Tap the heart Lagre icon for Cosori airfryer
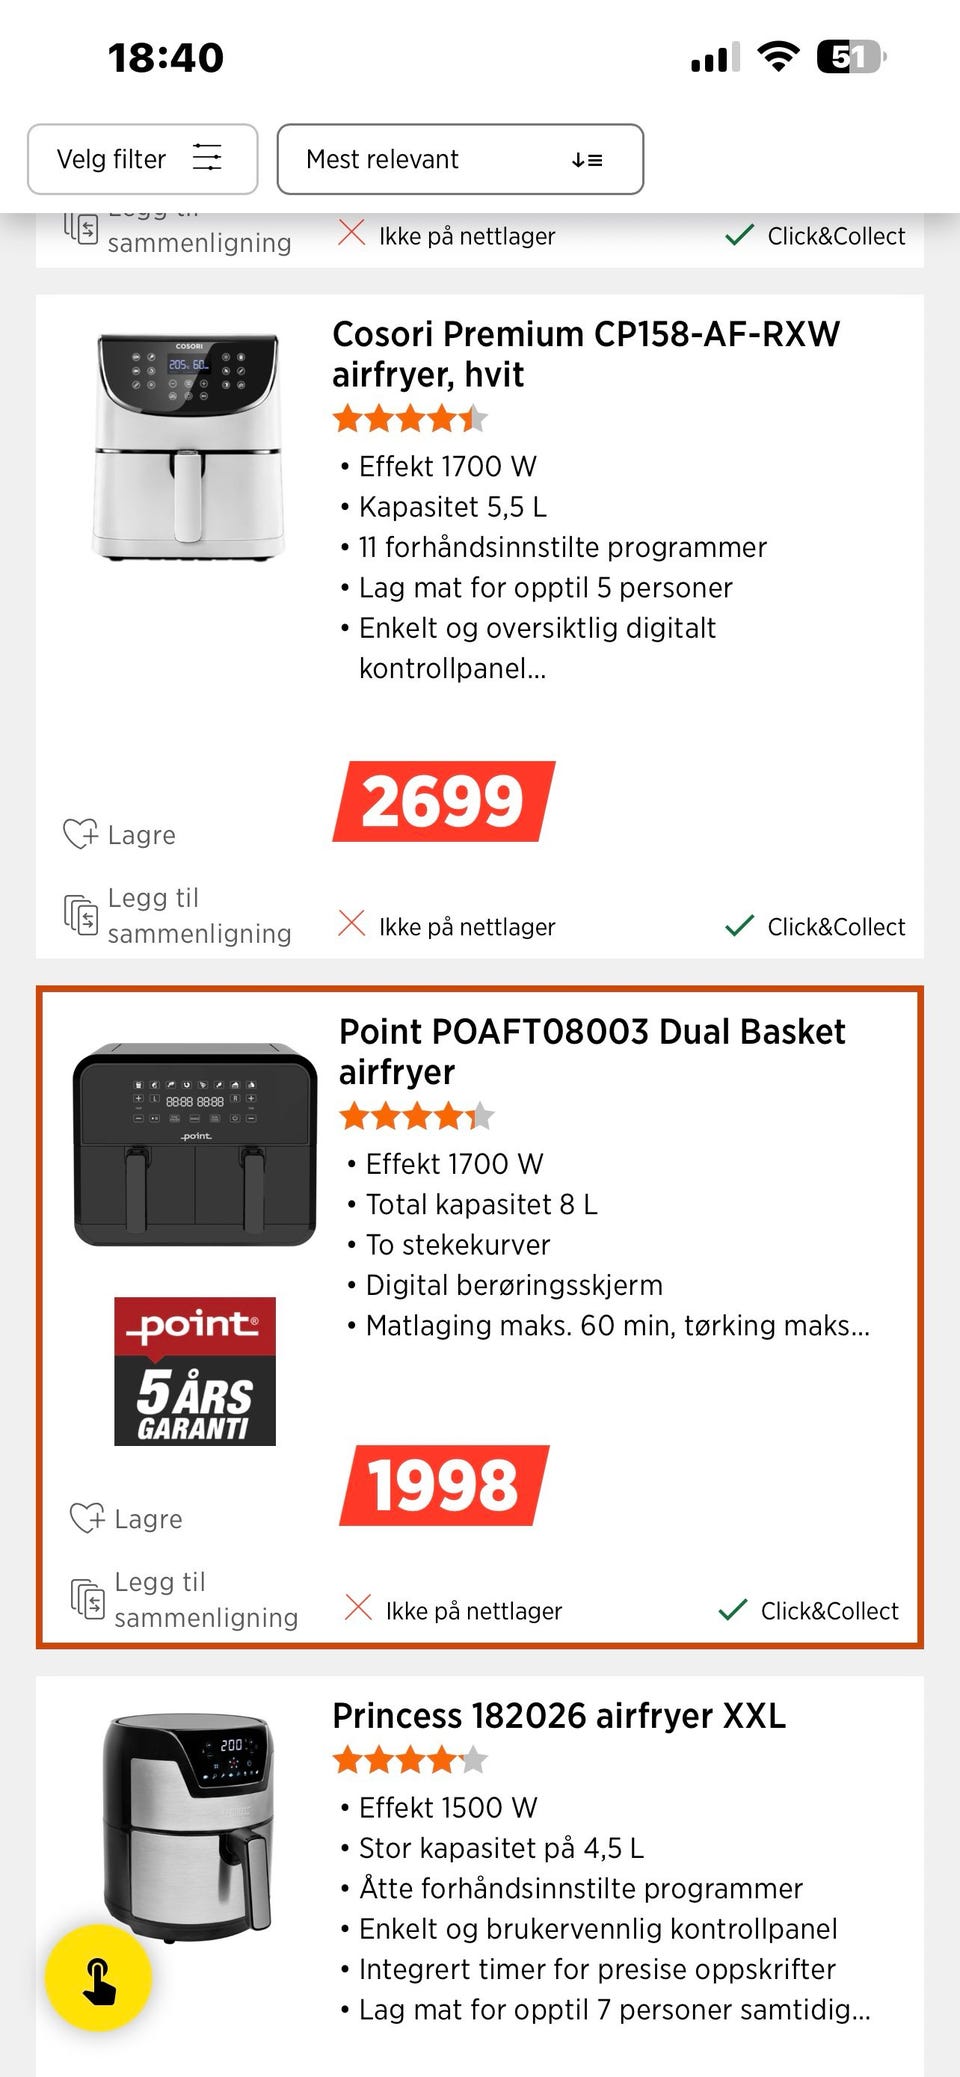 [x=81, y=834]
